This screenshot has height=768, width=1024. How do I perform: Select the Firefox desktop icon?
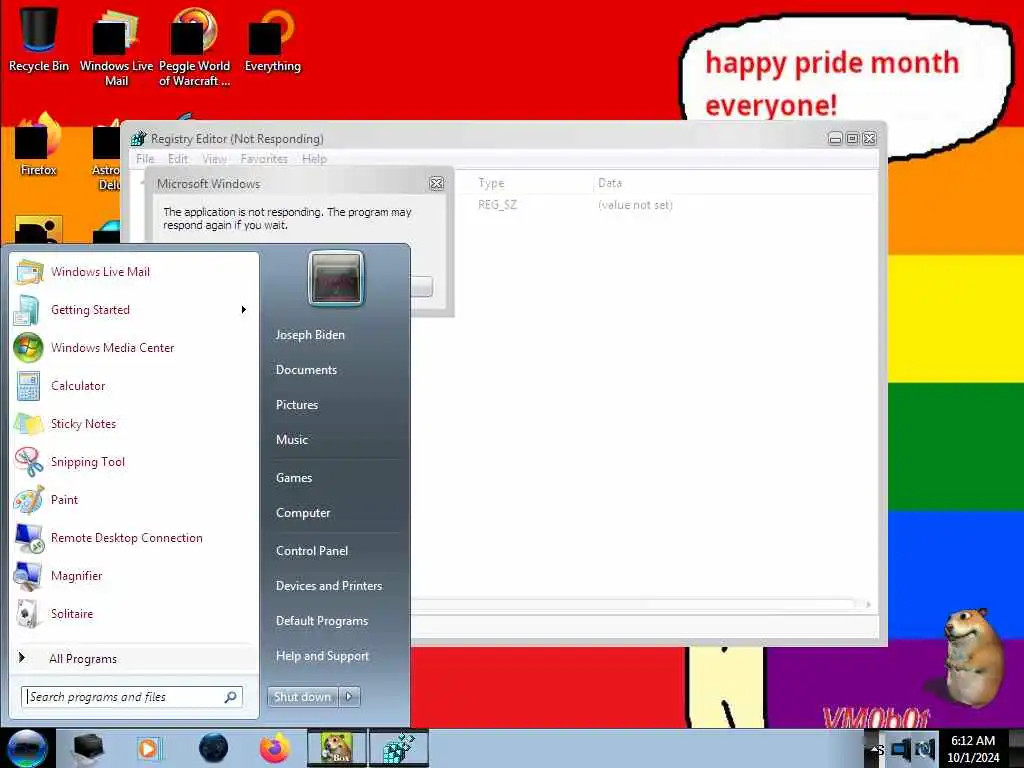(39, 145)
